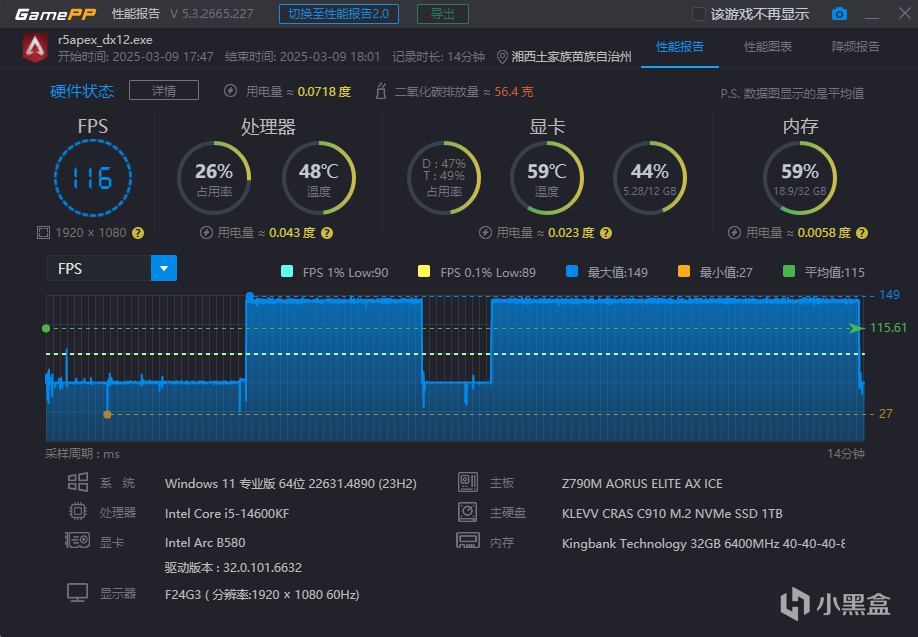918x637 pixels.
Task: Click the GamePP logo
Action: coord(56,14)
